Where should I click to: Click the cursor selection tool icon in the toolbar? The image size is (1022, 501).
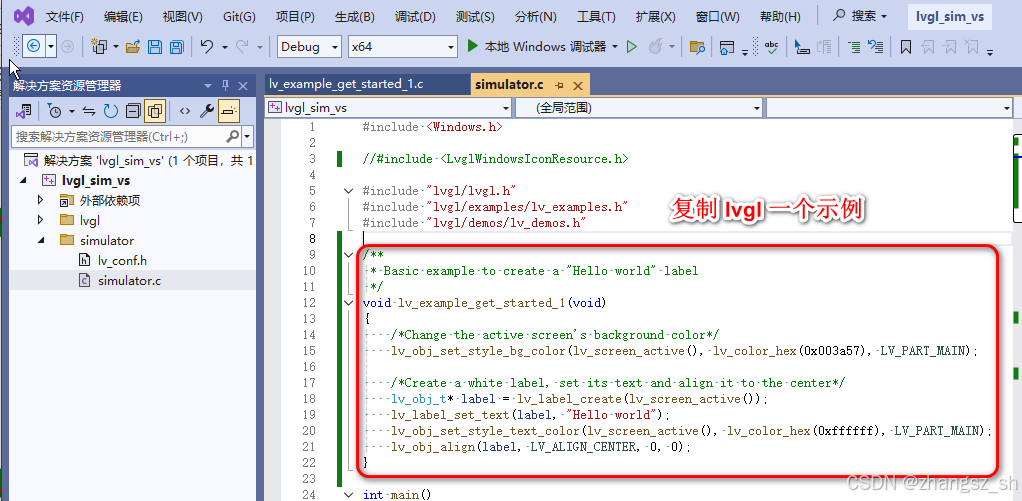pos(802,47)
